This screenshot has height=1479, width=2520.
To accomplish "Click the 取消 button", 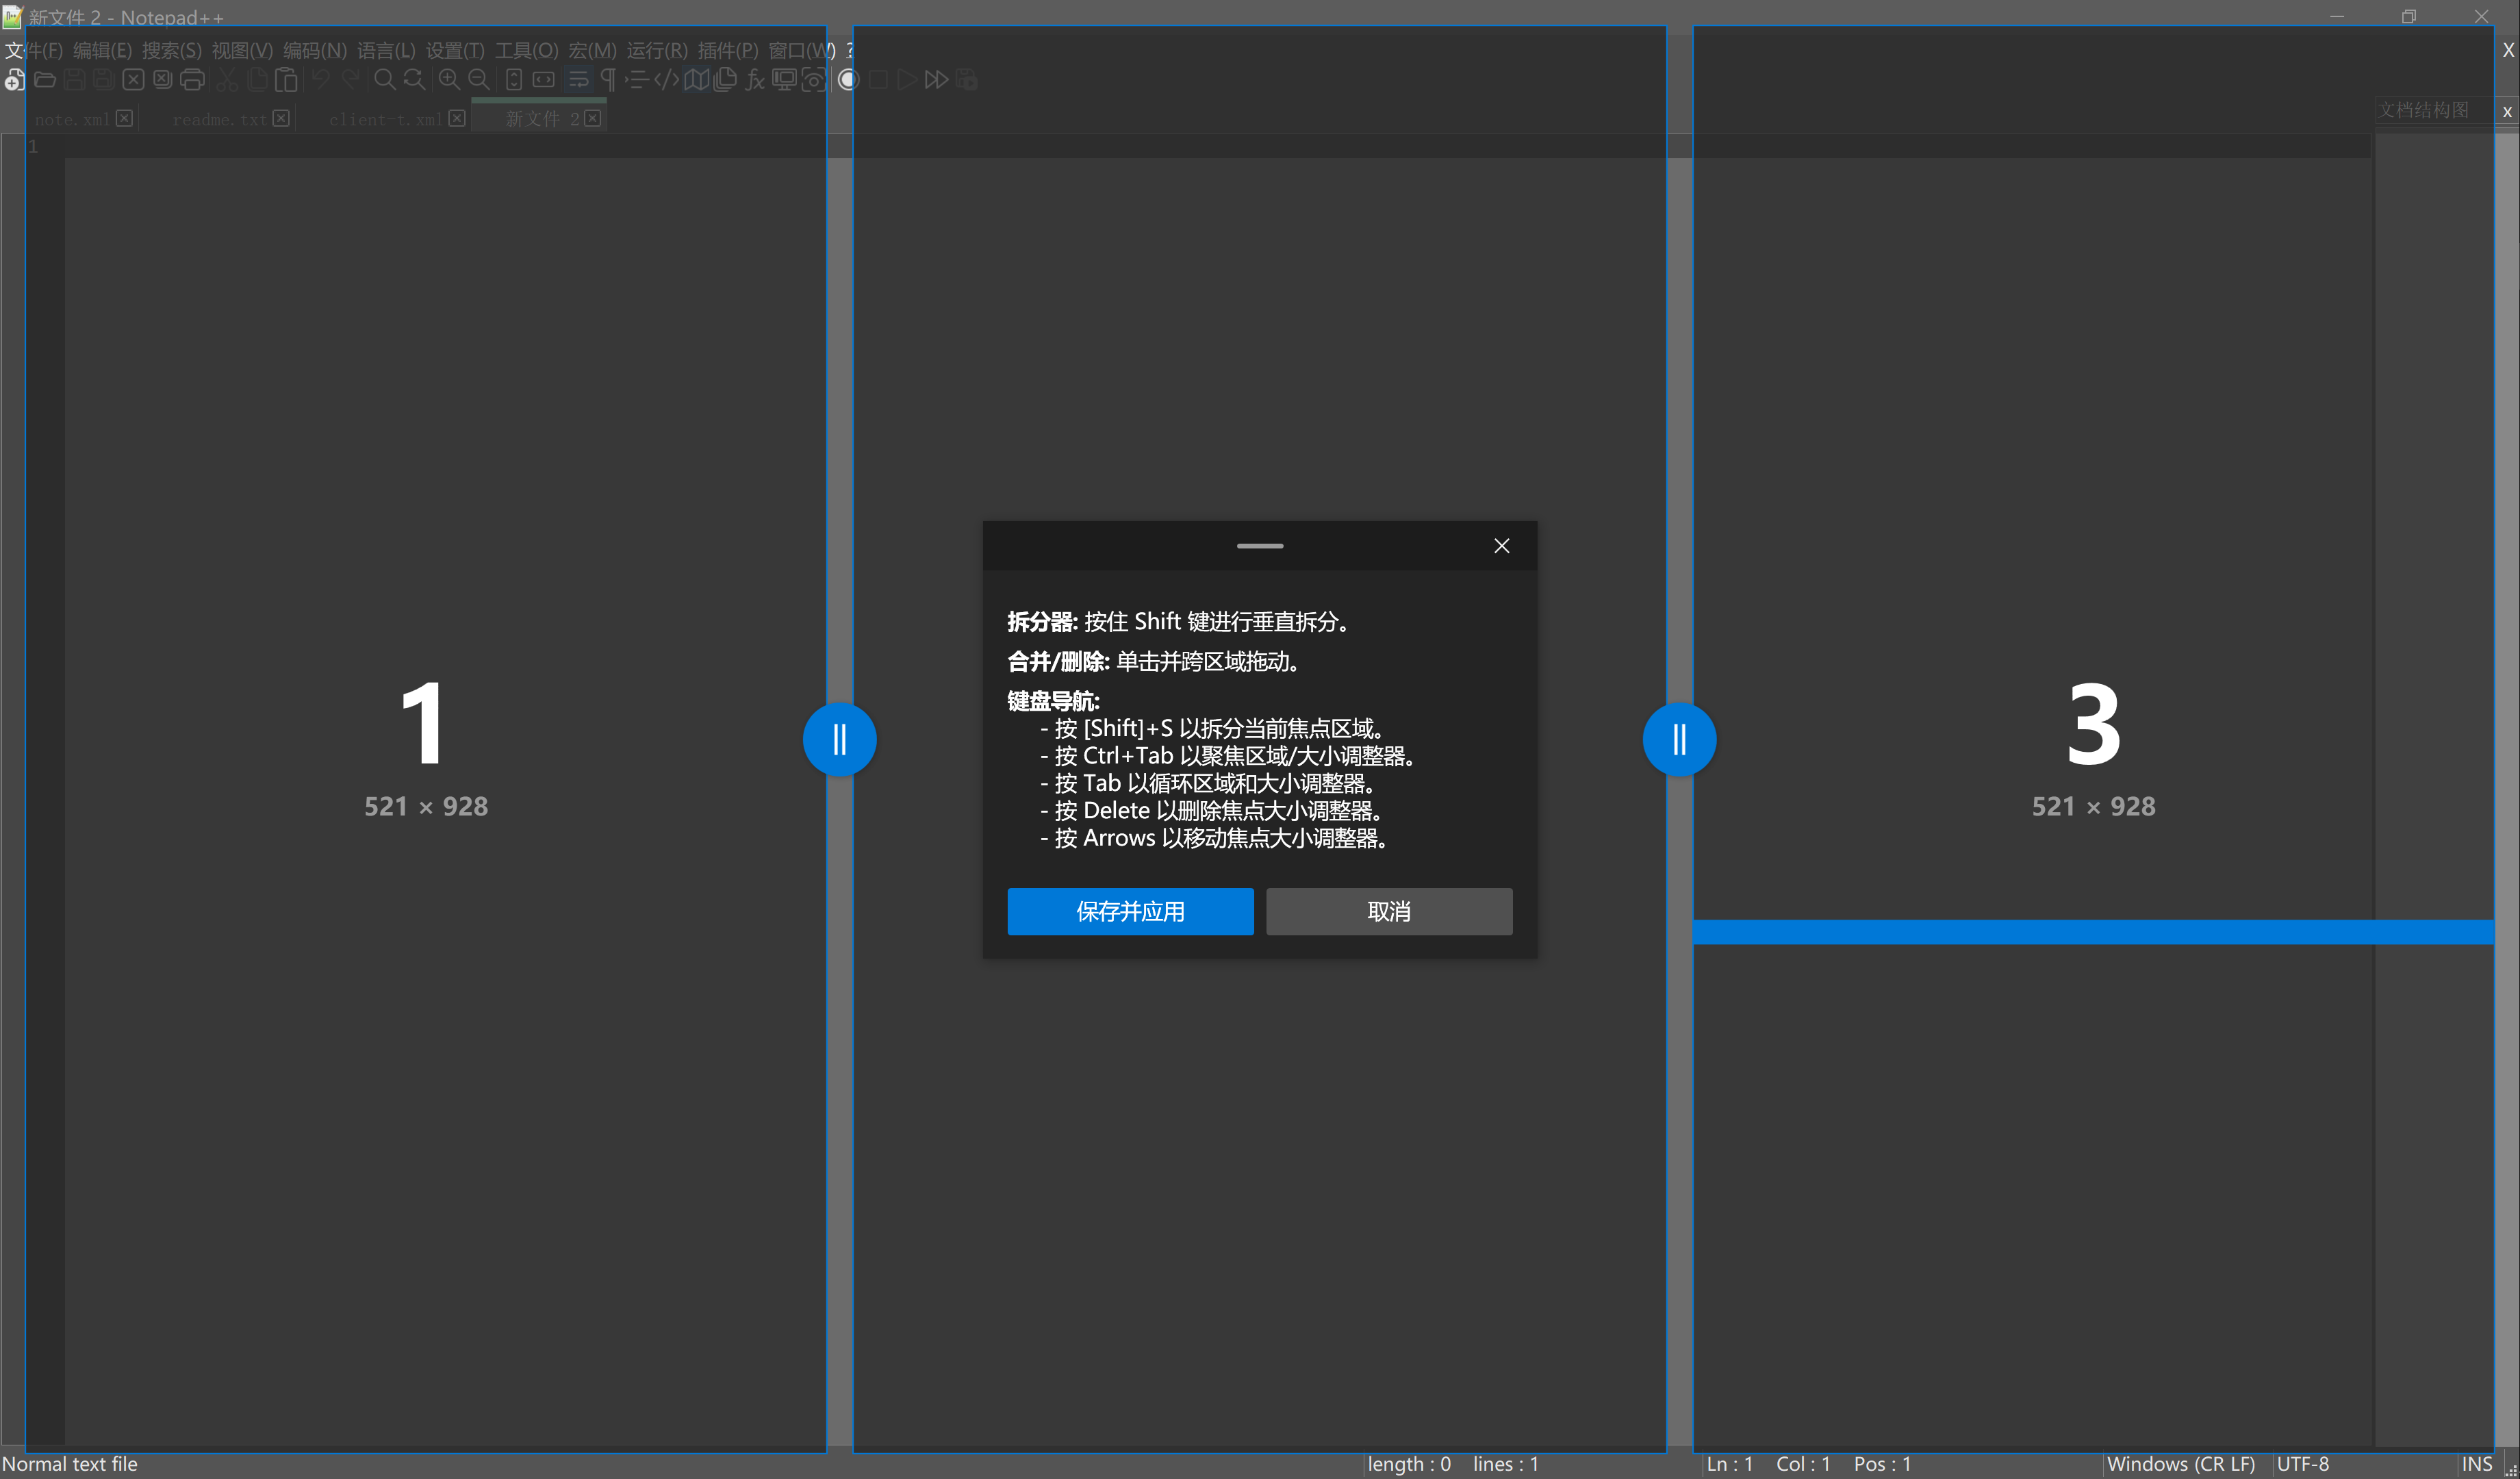I will 1389,911.
